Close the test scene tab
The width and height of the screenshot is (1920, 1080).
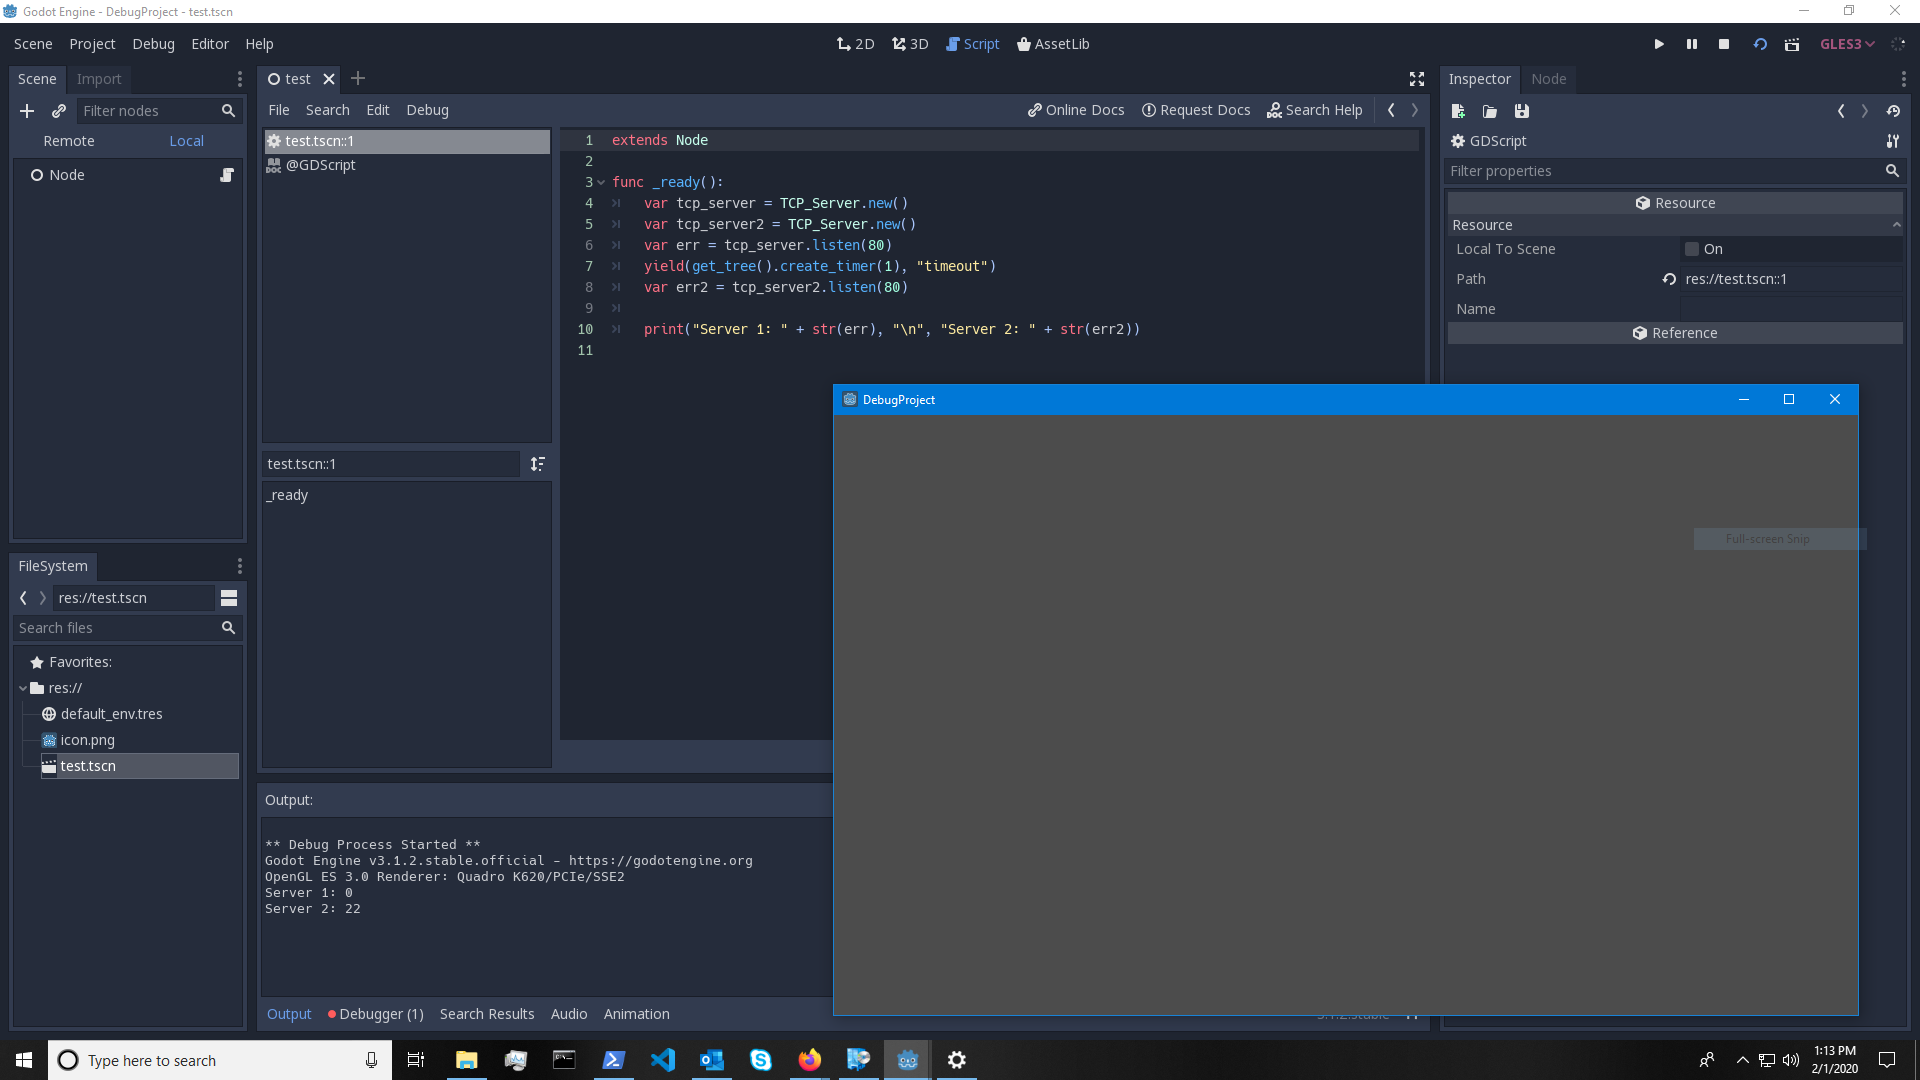pos(328,79)
